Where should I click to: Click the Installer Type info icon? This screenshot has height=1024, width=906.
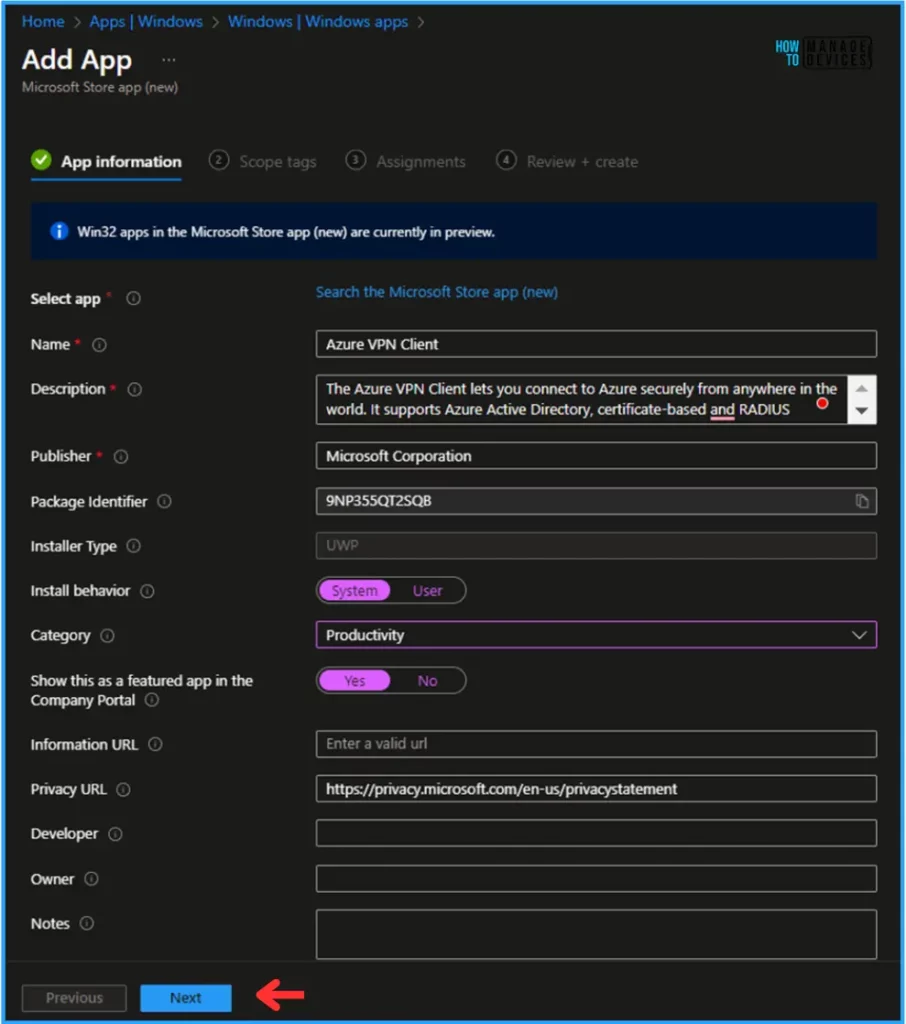tap(133, 546)
